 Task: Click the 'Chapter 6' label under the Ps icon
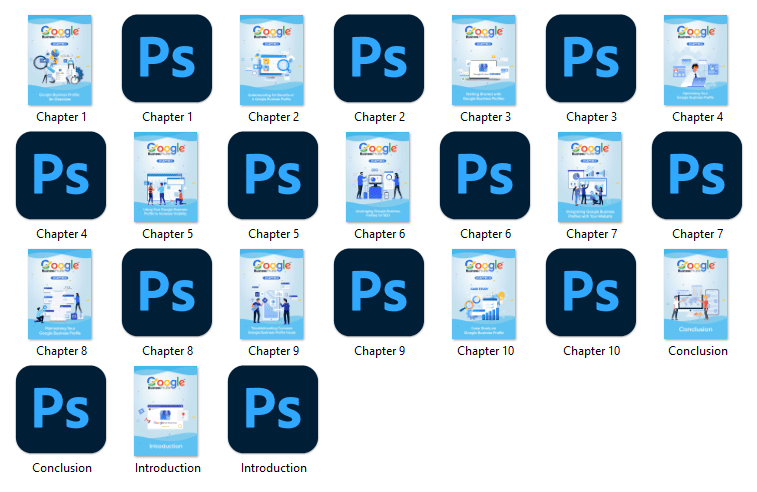(486, 234)
